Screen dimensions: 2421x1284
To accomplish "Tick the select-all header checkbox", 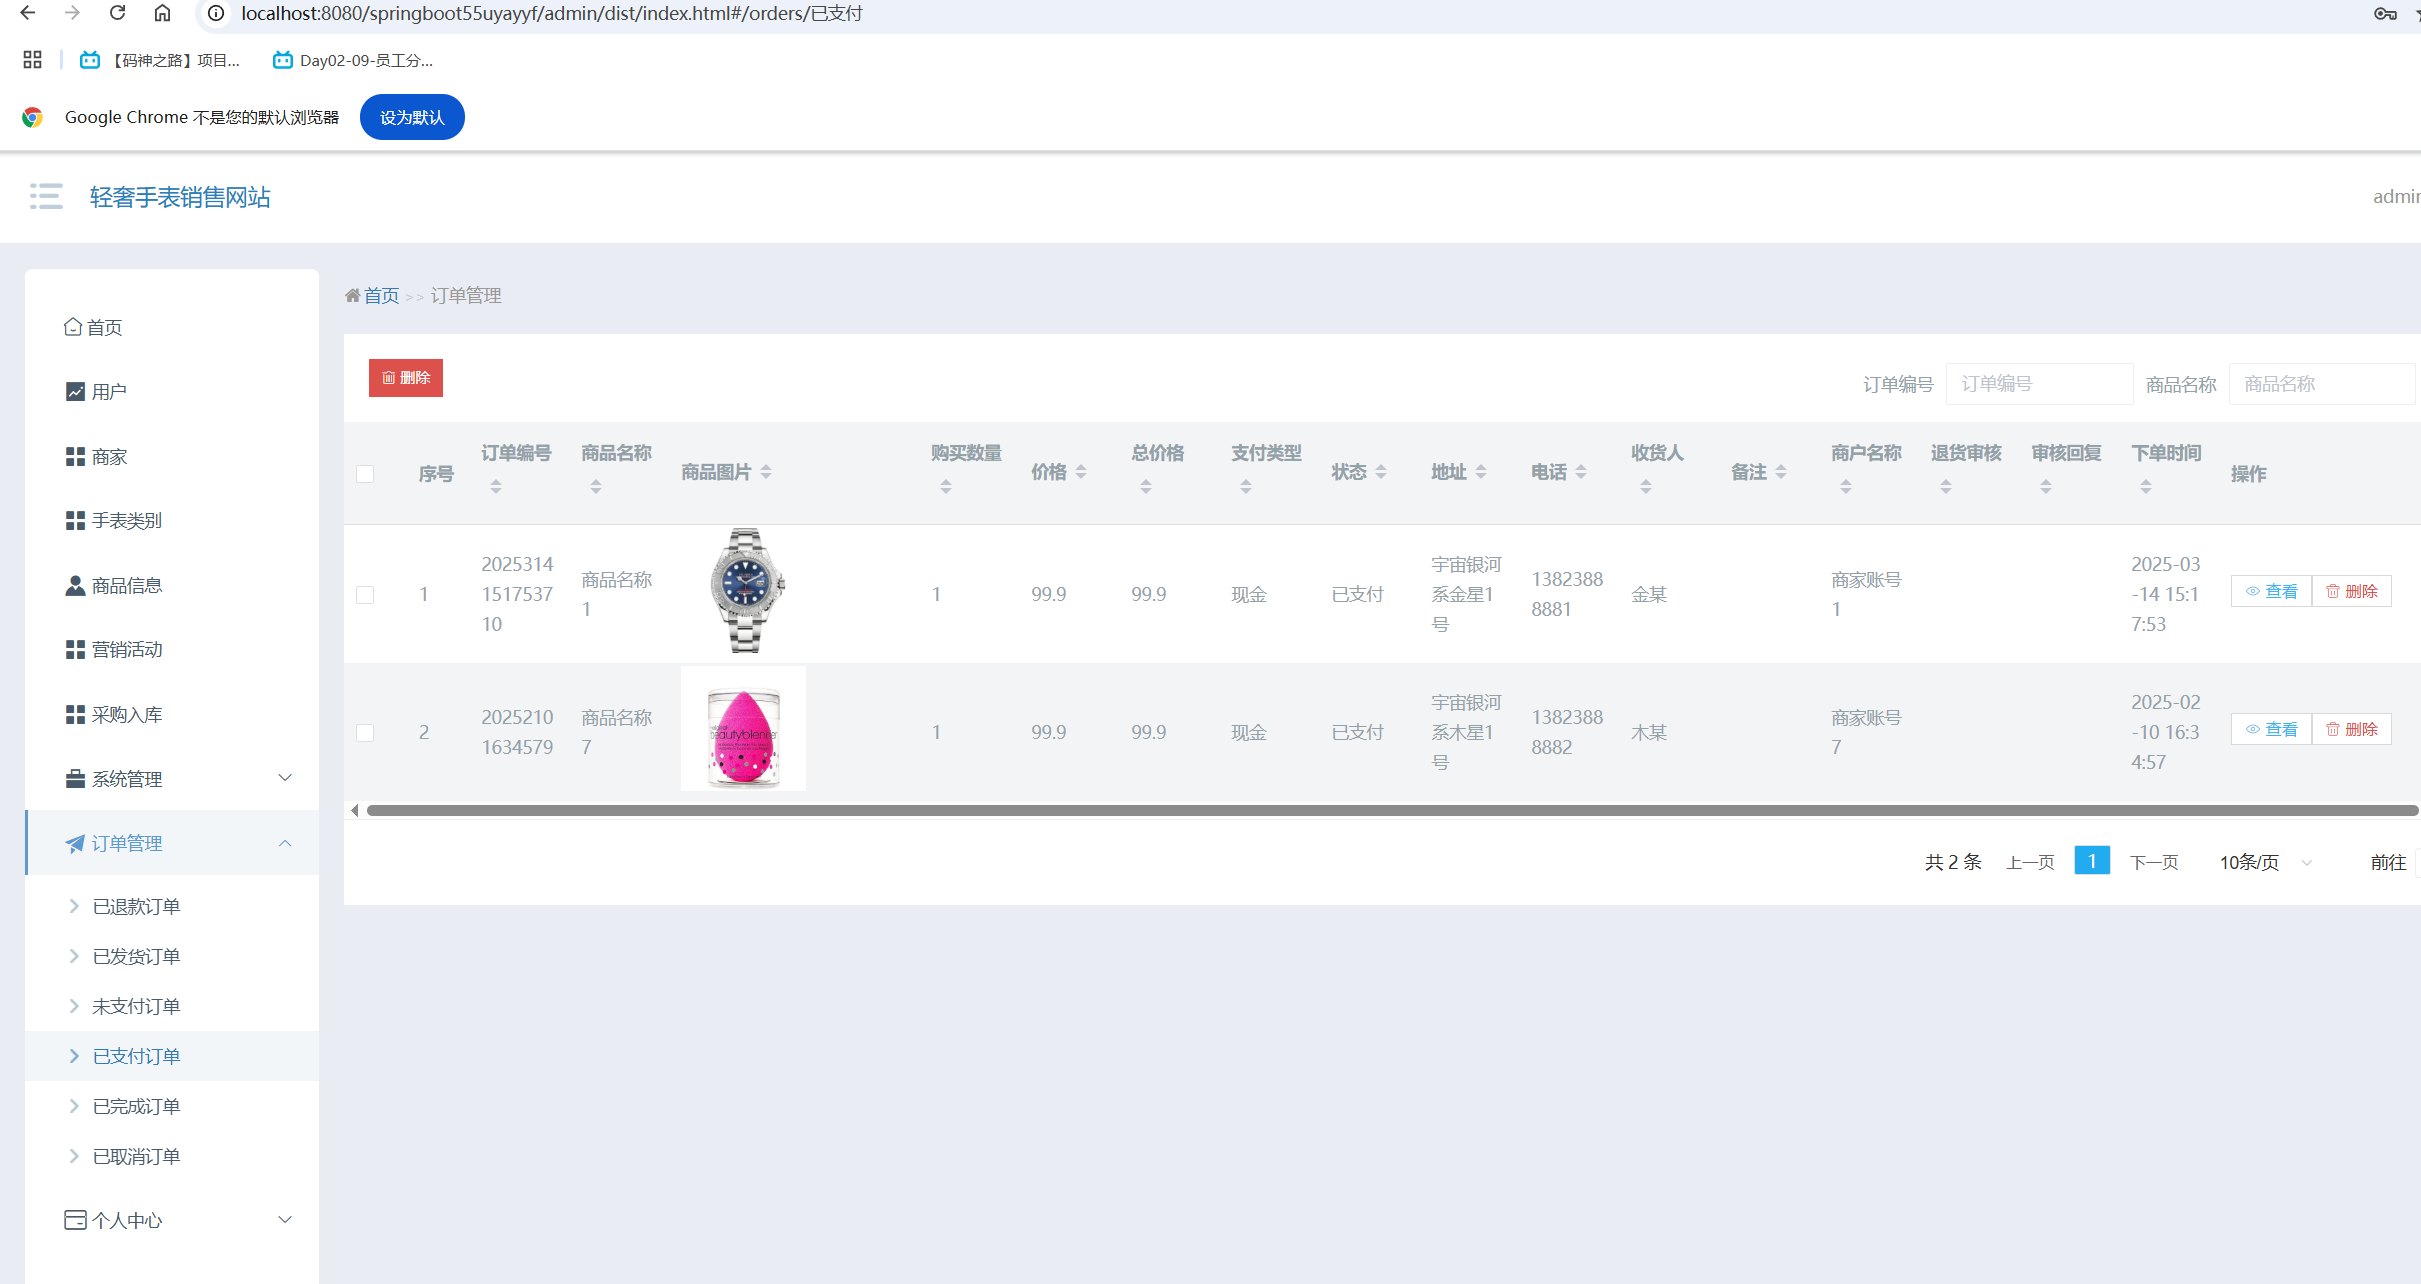I will click(365, 474).
